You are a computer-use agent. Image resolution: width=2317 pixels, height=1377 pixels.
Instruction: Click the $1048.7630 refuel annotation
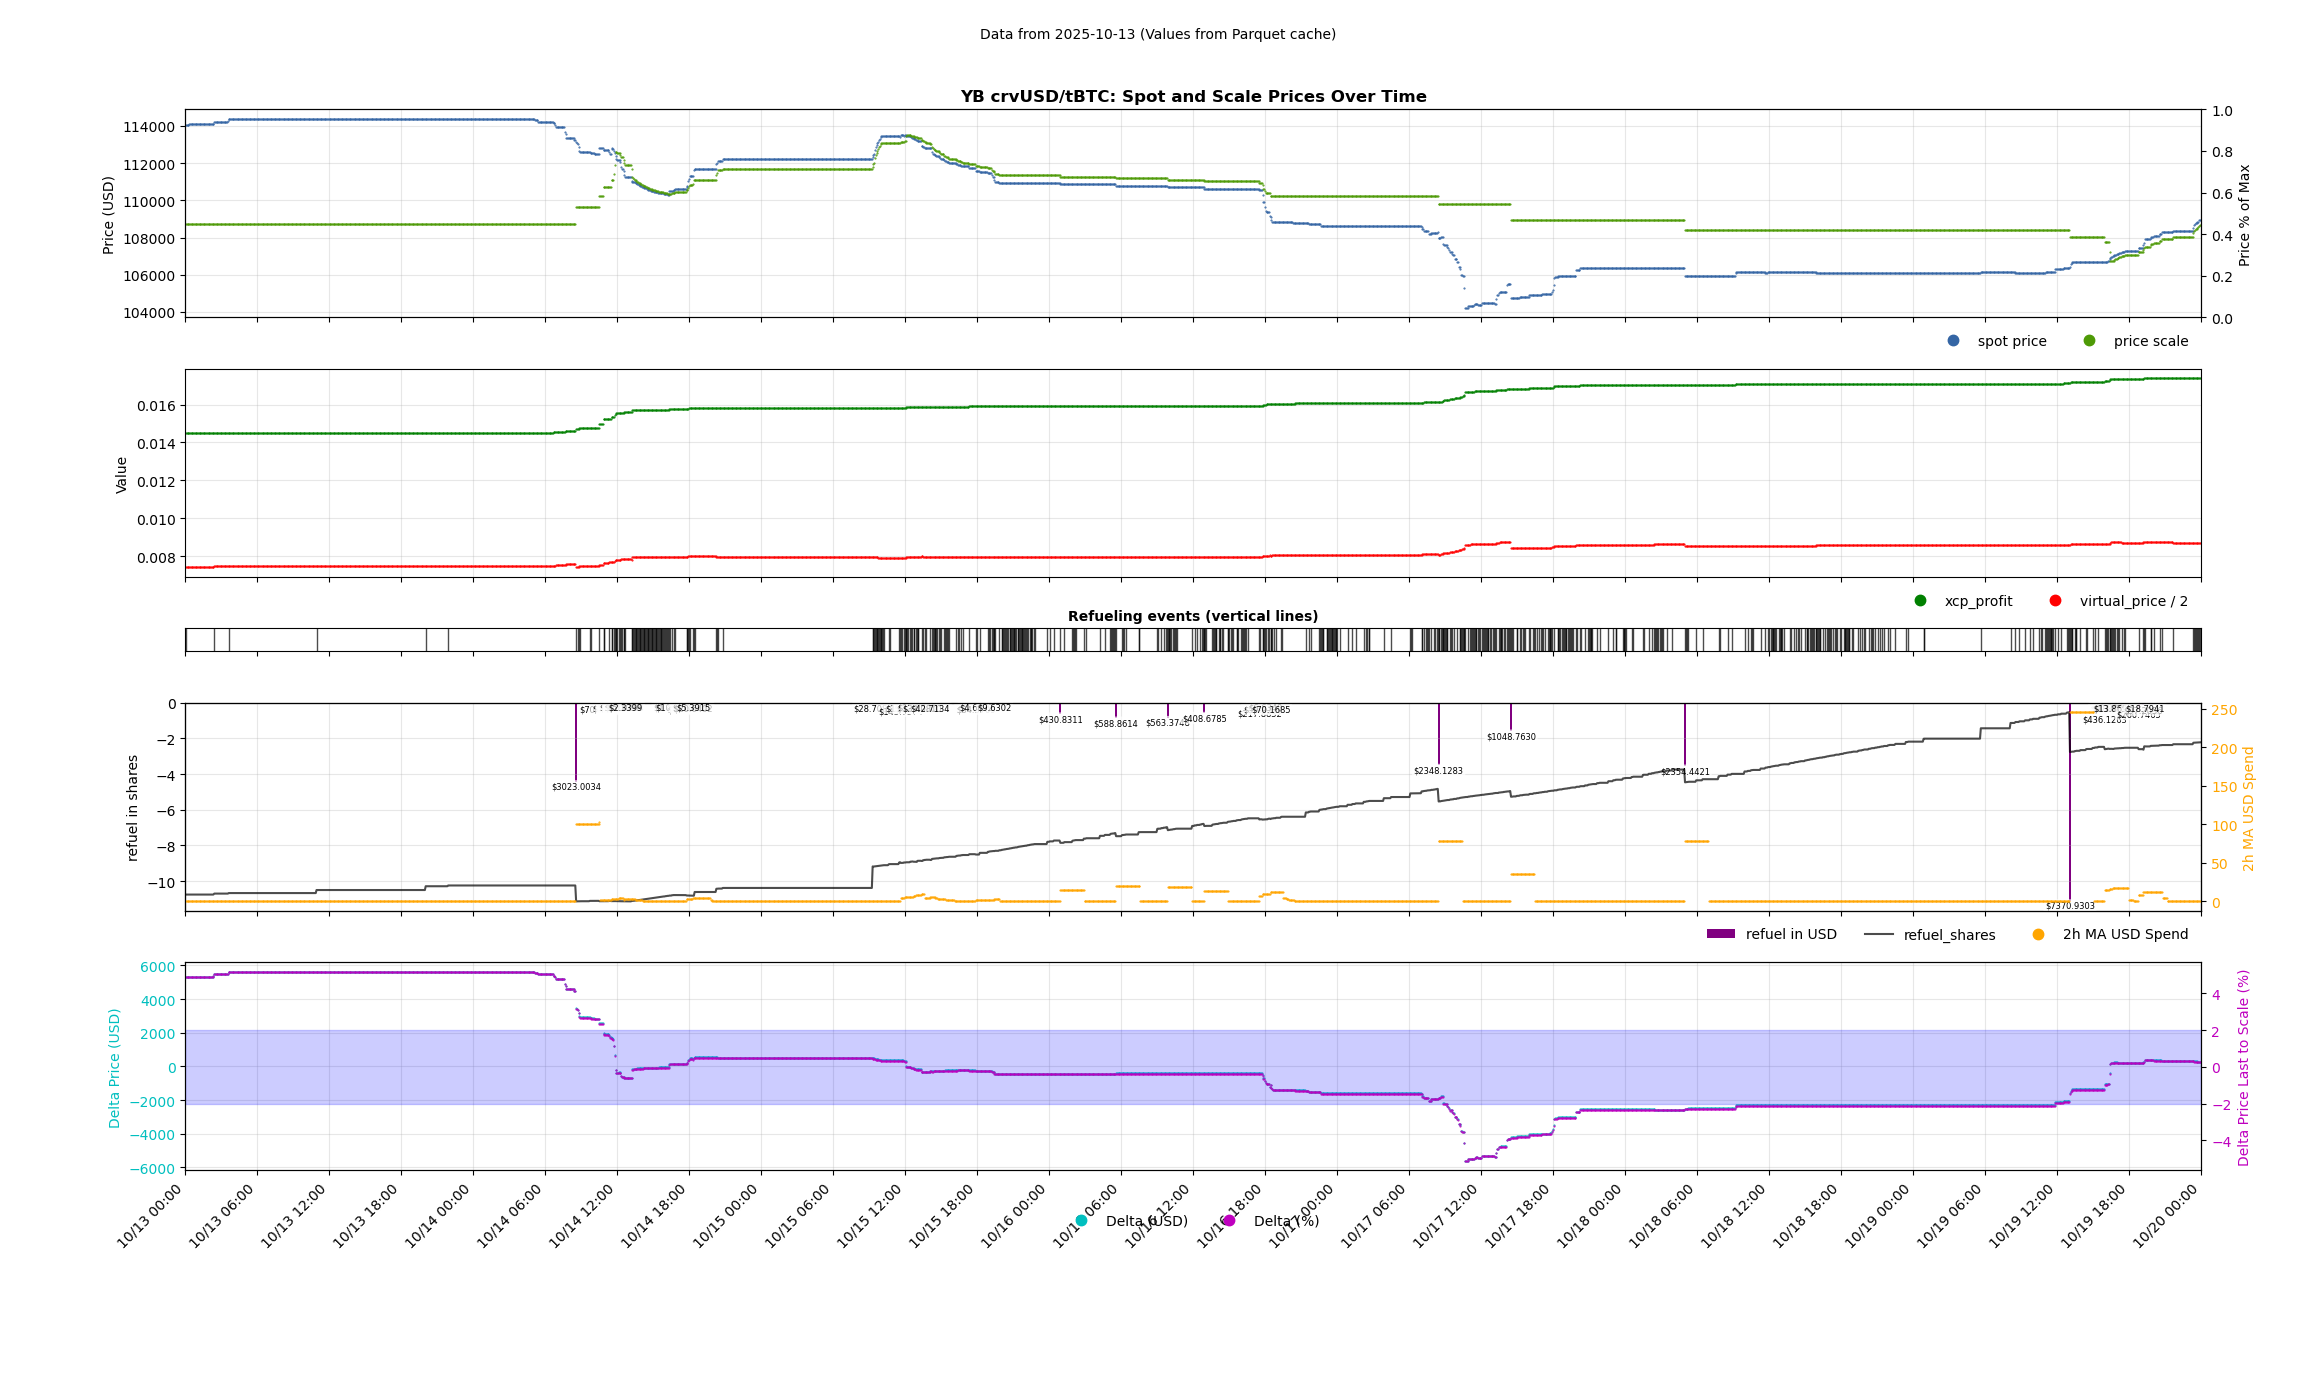click(1511, 737)
